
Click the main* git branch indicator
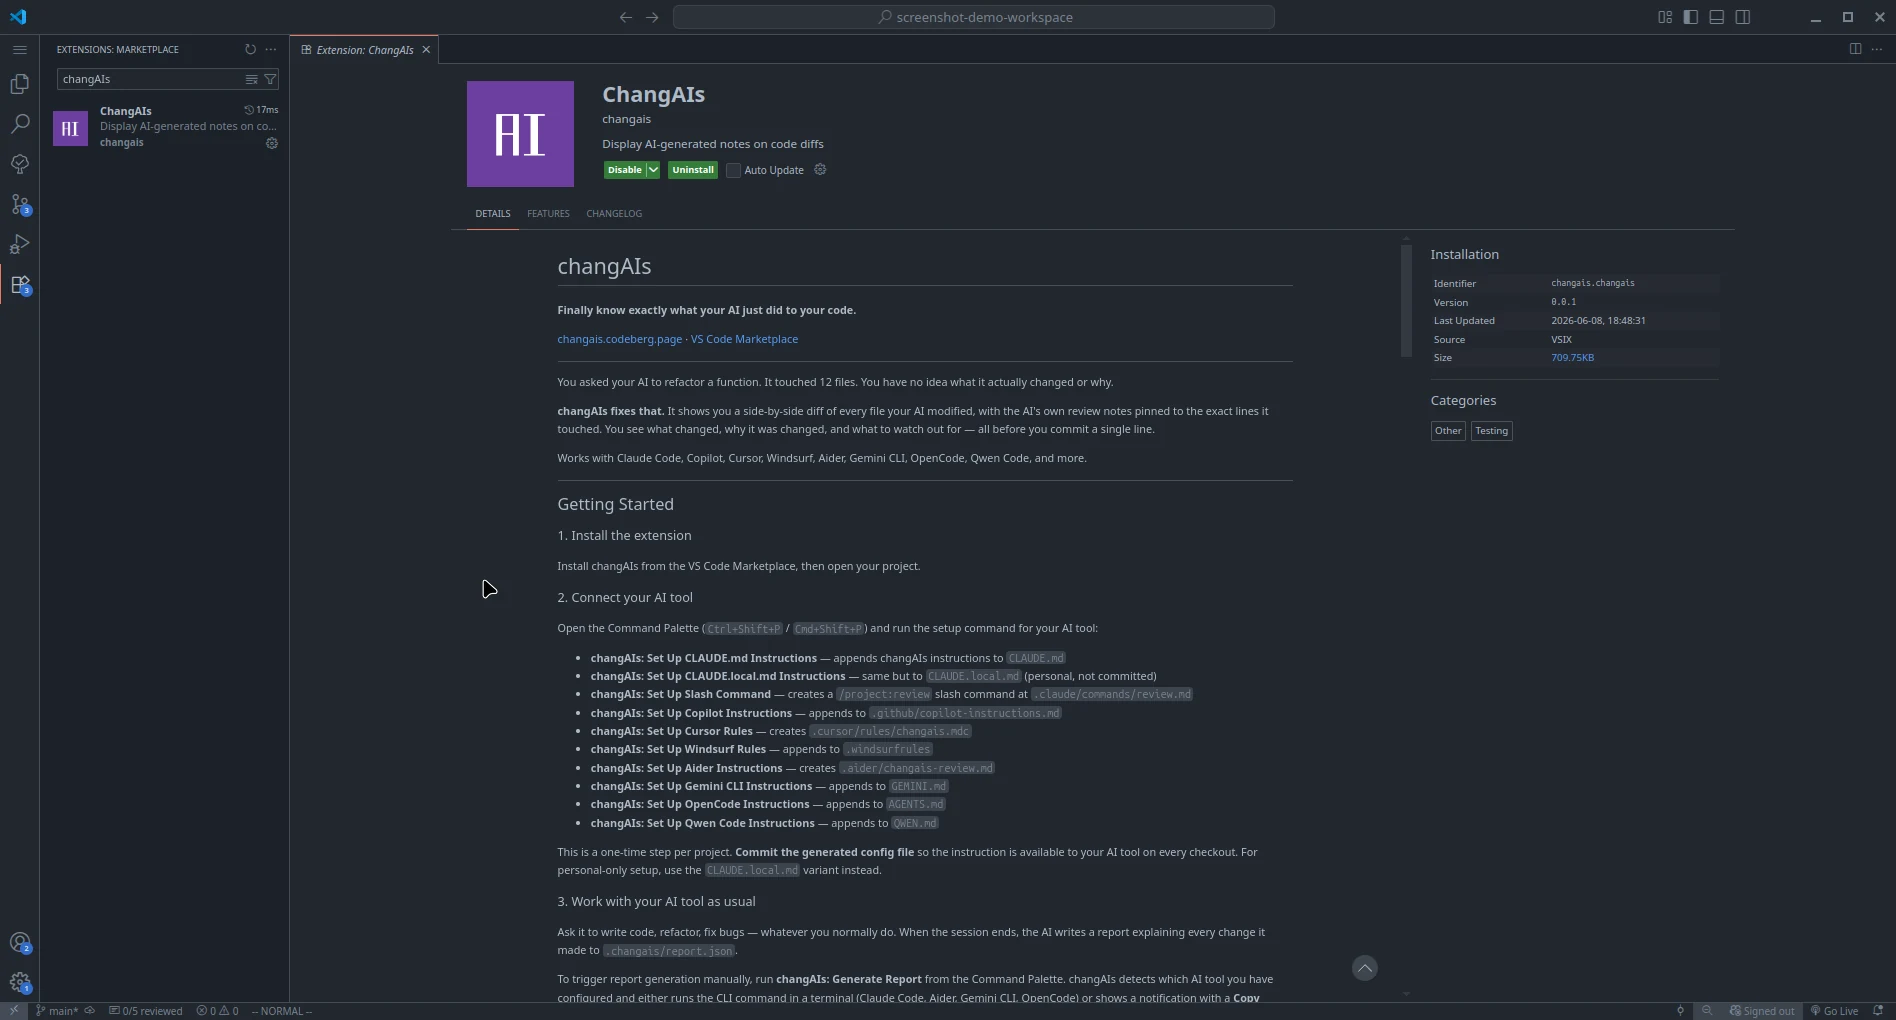(x=56, y=1011)
